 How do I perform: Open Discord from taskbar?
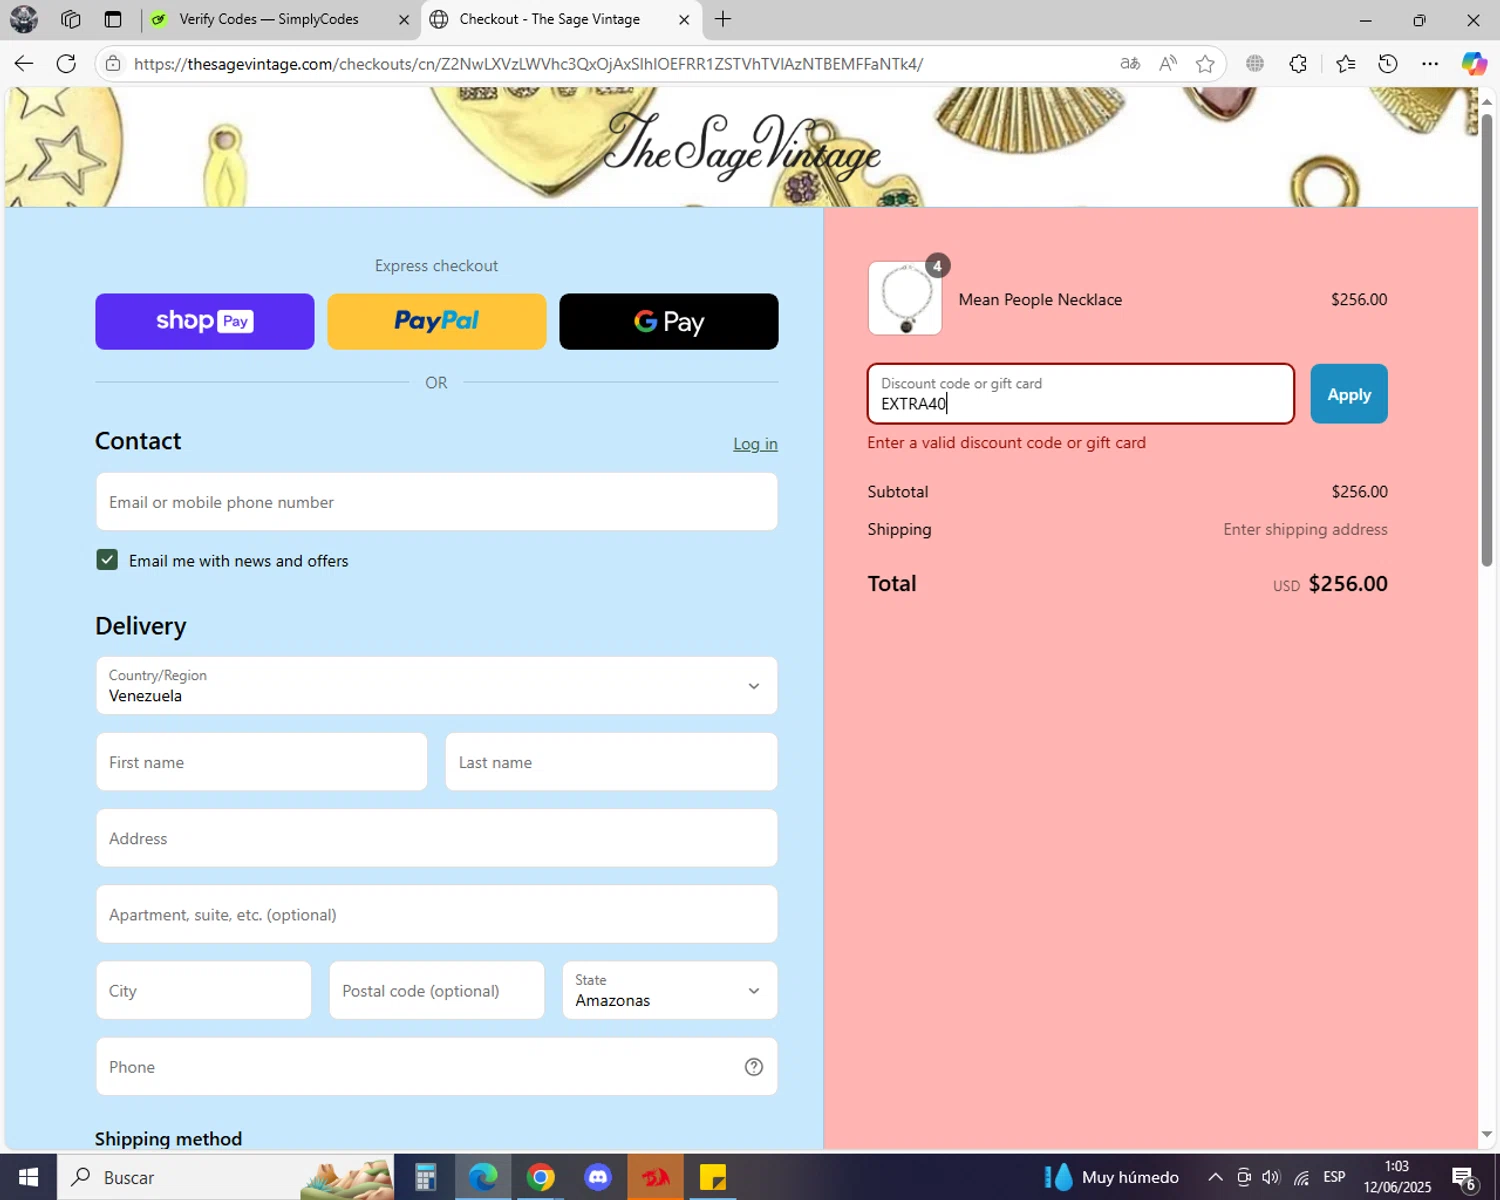tap(598, 1177)
